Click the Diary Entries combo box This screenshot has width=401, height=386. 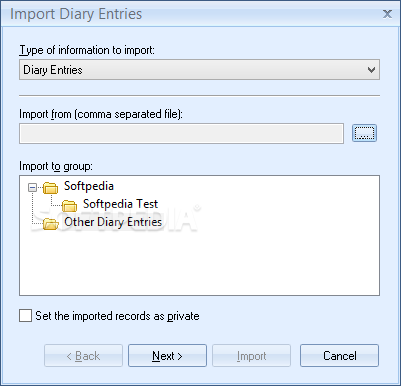click(199, 70)
